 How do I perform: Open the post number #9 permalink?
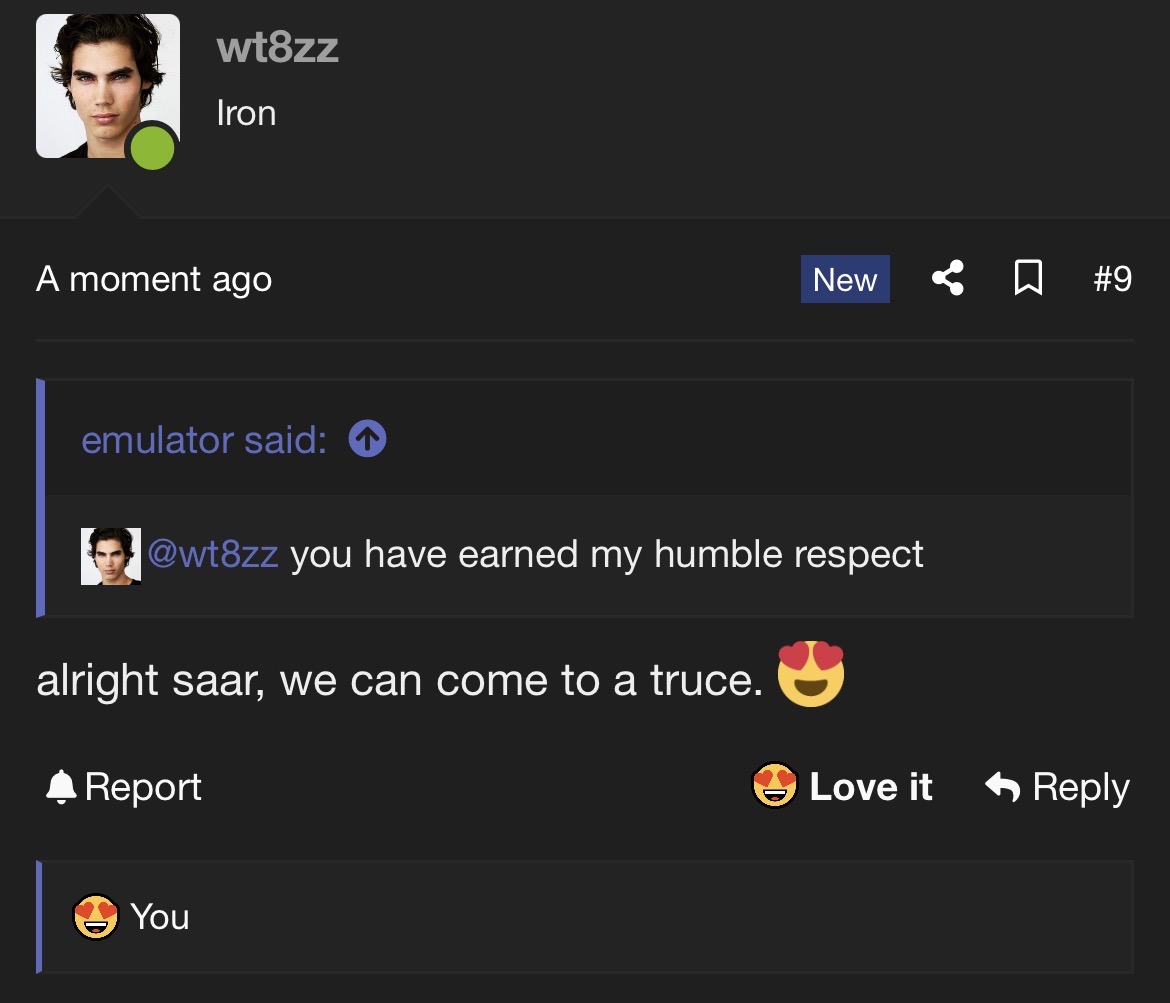click(x=1113, y=278)
